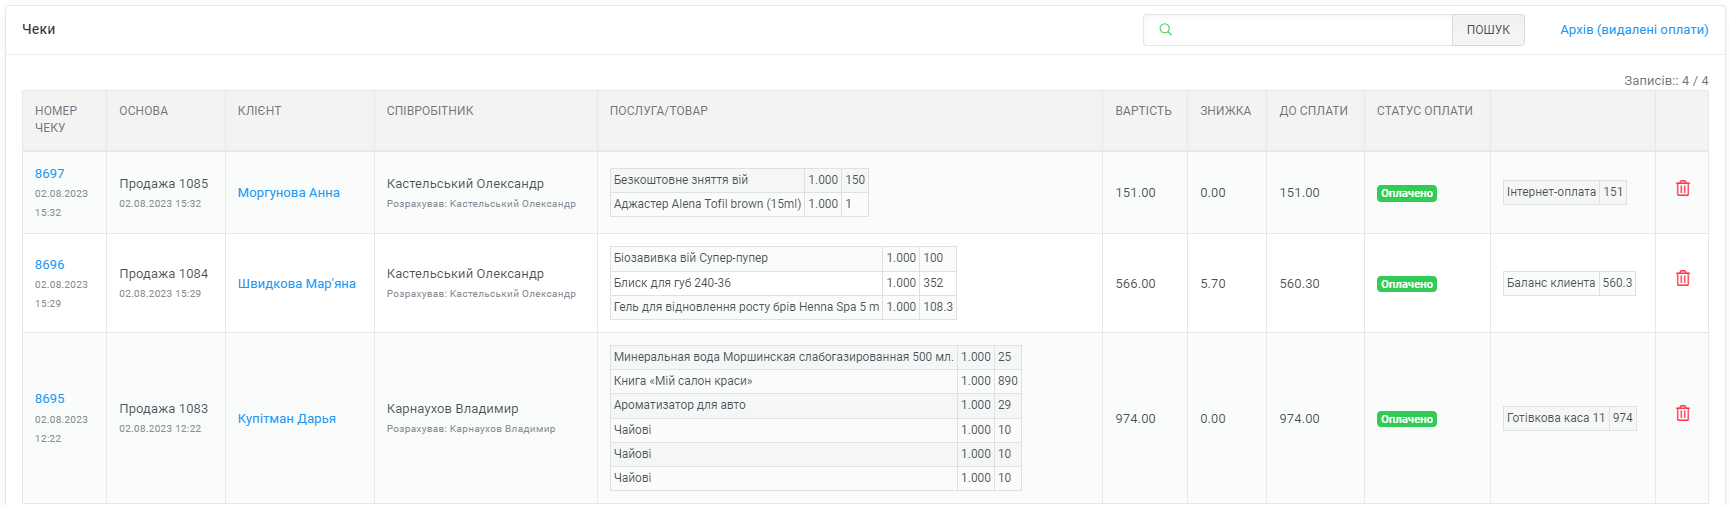Viewport: 1729px width, 505px height.
Task: Click the НОМЕР ЧЕКУ column header
Action: click(x=56, y=119)
